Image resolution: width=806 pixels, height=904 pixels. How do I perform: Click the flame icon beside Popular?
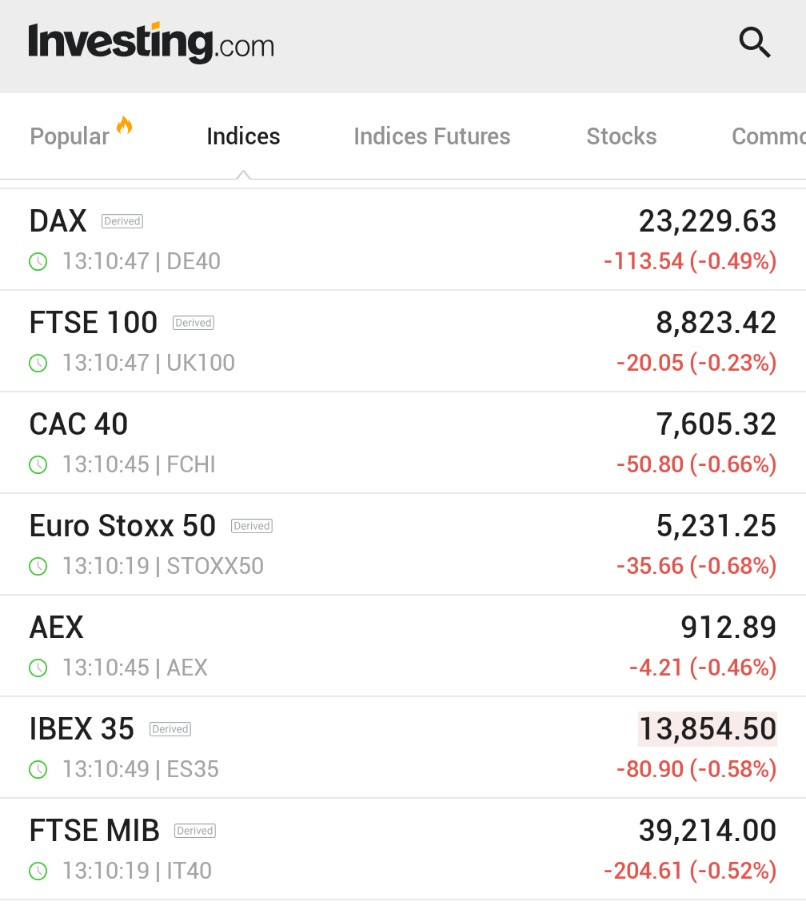coord(125,125)
